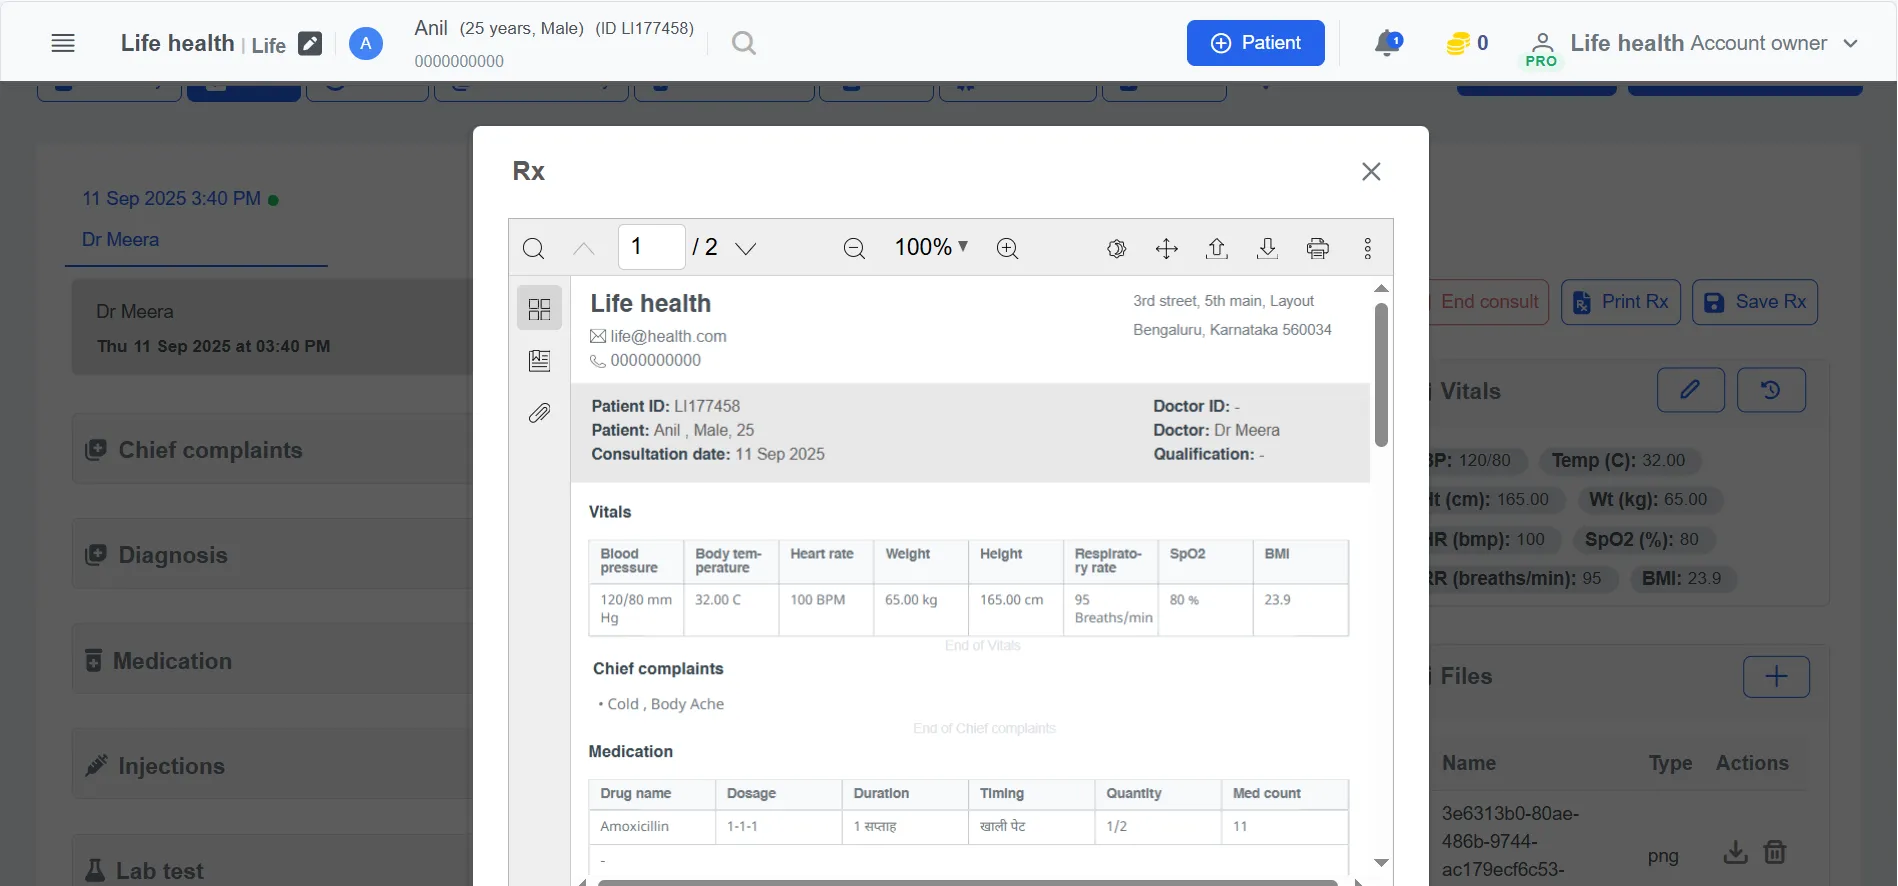Show the page thumbnails panel
Image resolution: width=1898 pixels, height=886 pixels.
tap(539, 309)
